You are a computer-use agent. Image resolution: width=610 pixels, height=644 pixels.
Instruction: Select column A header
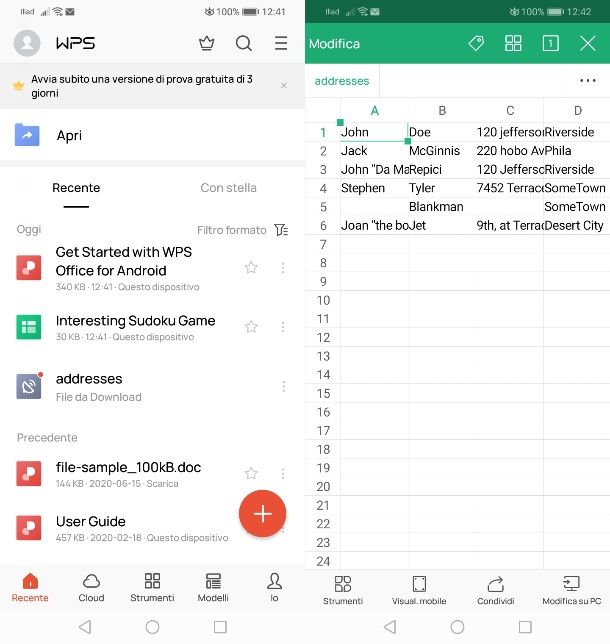375,110
